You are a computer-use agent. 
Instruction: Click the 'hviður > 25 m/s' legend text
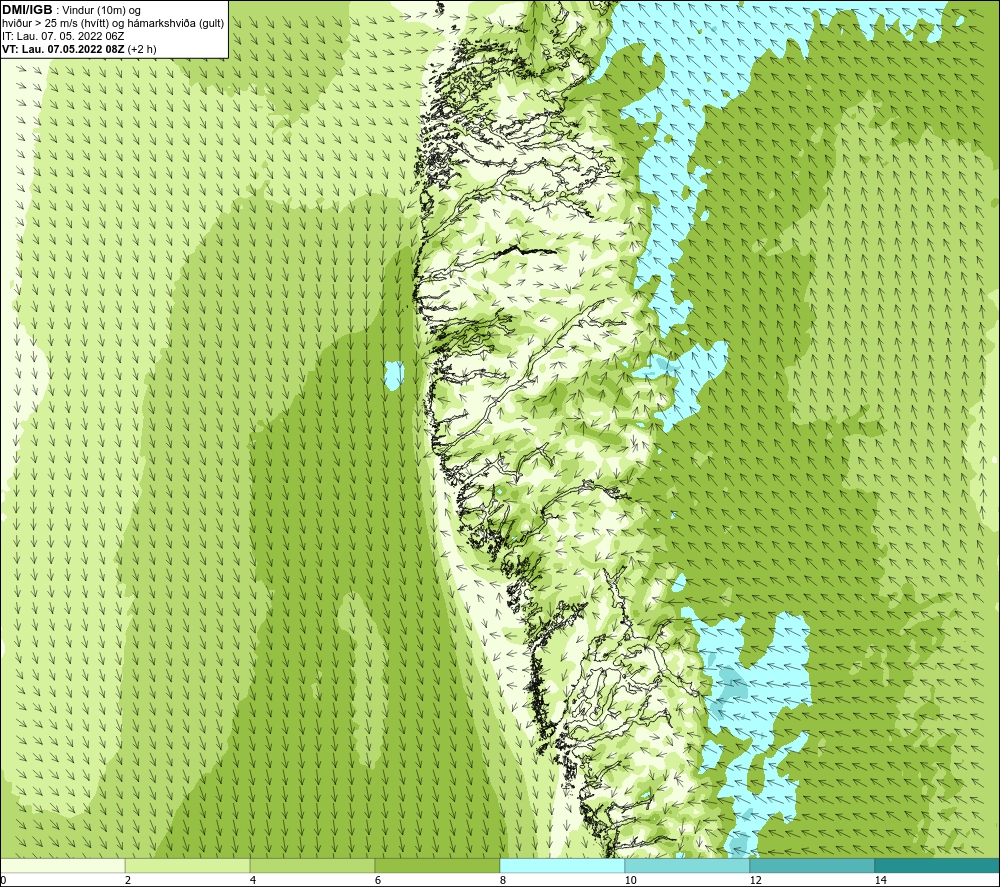coord(38,24)
